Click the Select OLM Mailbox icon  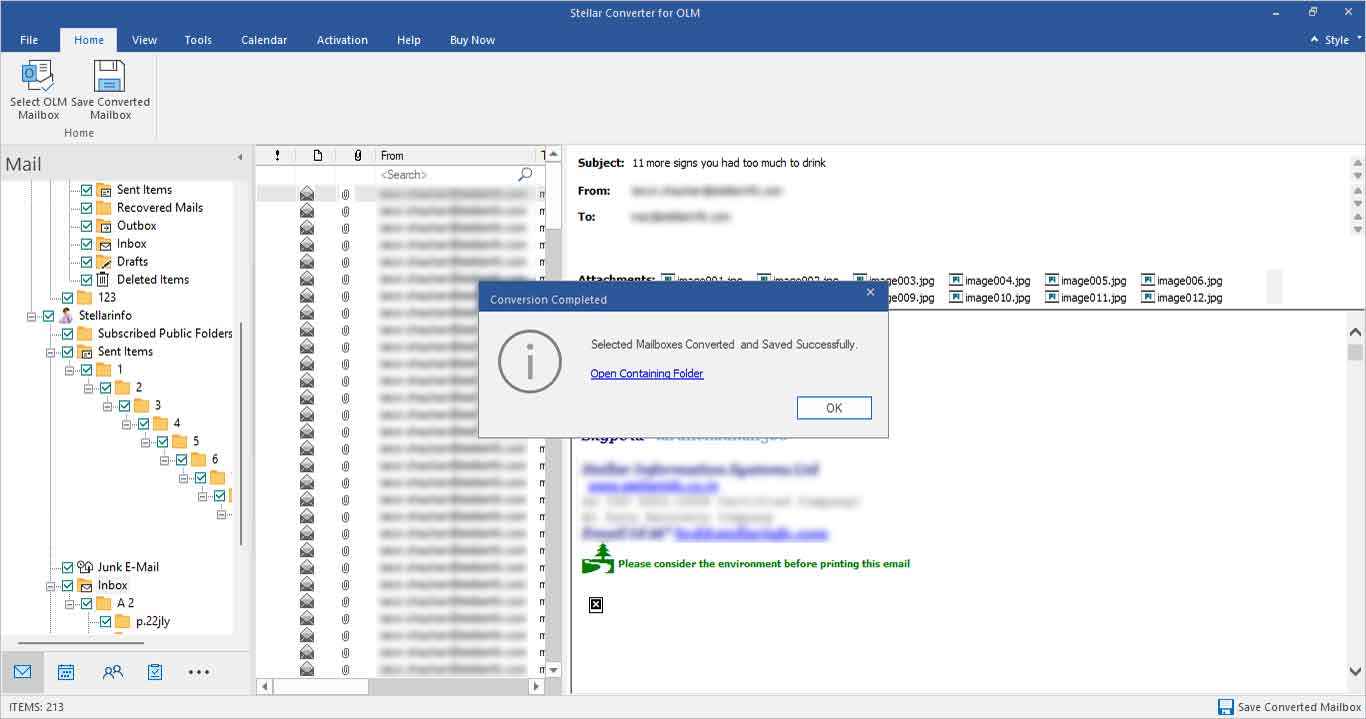[x=38, y=76]
